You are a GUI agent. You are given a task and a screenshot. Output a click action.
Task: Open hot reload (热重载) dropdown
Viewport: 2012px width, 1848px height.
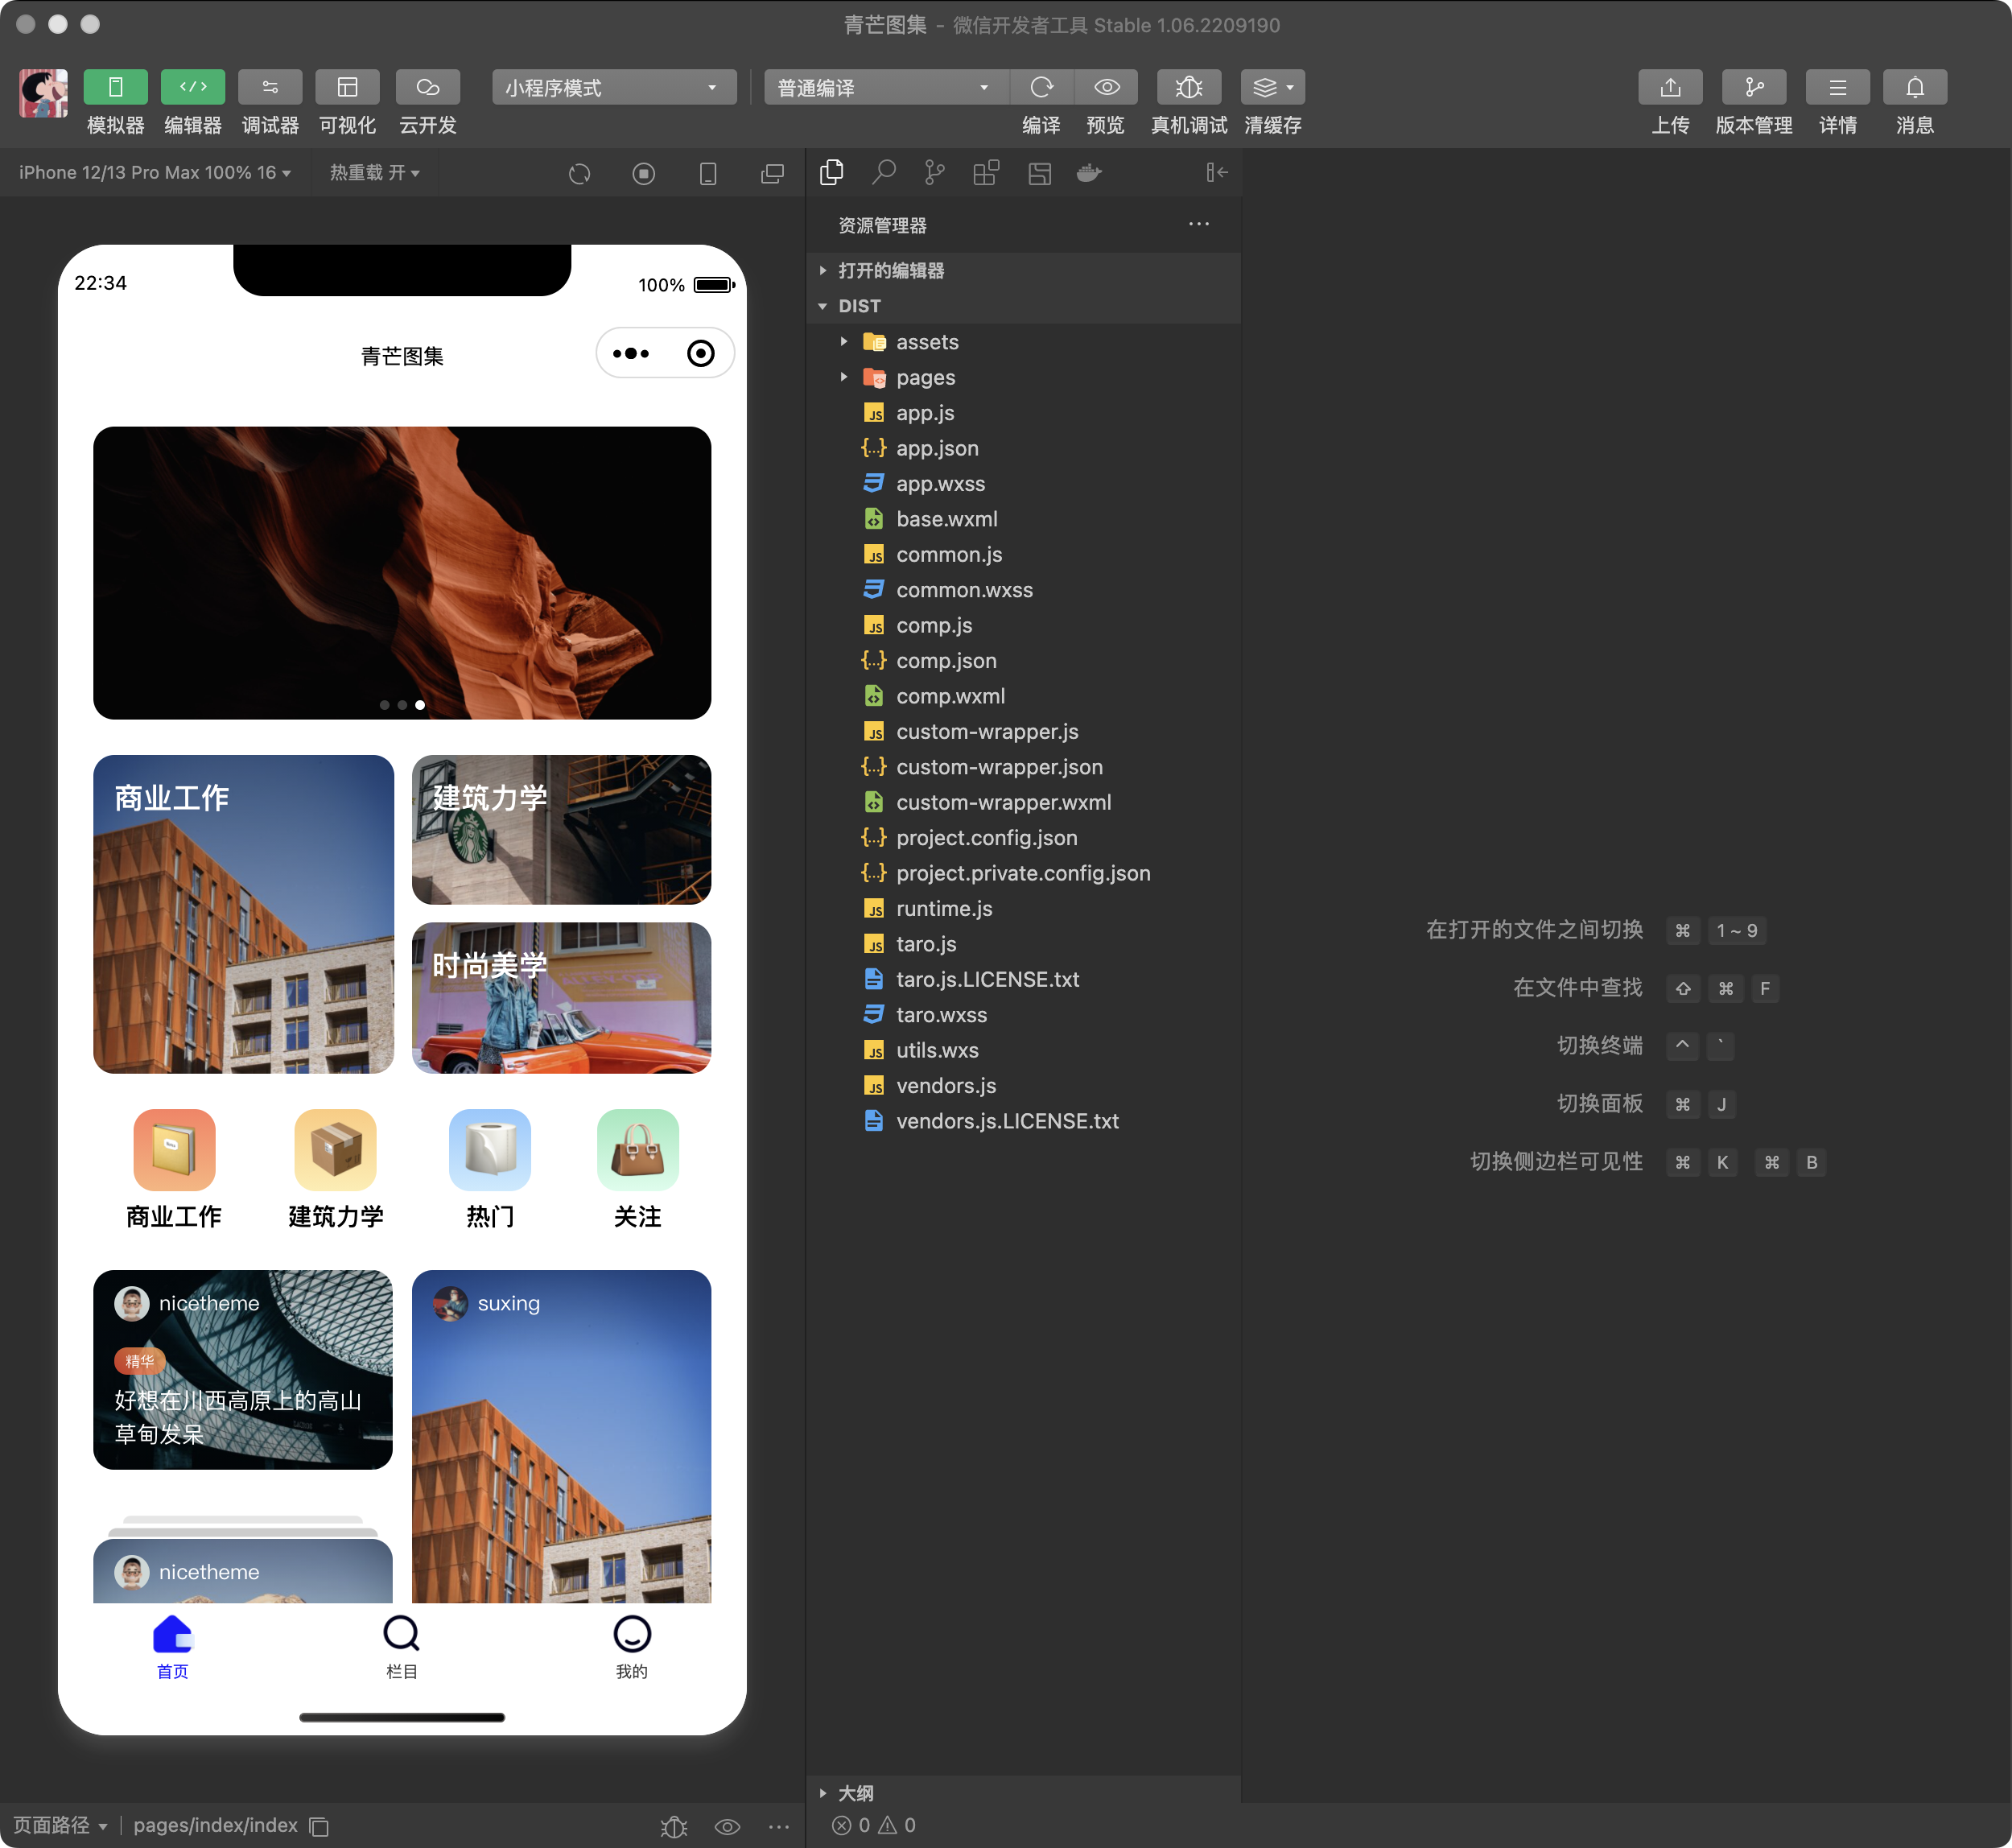pos(375,173)
